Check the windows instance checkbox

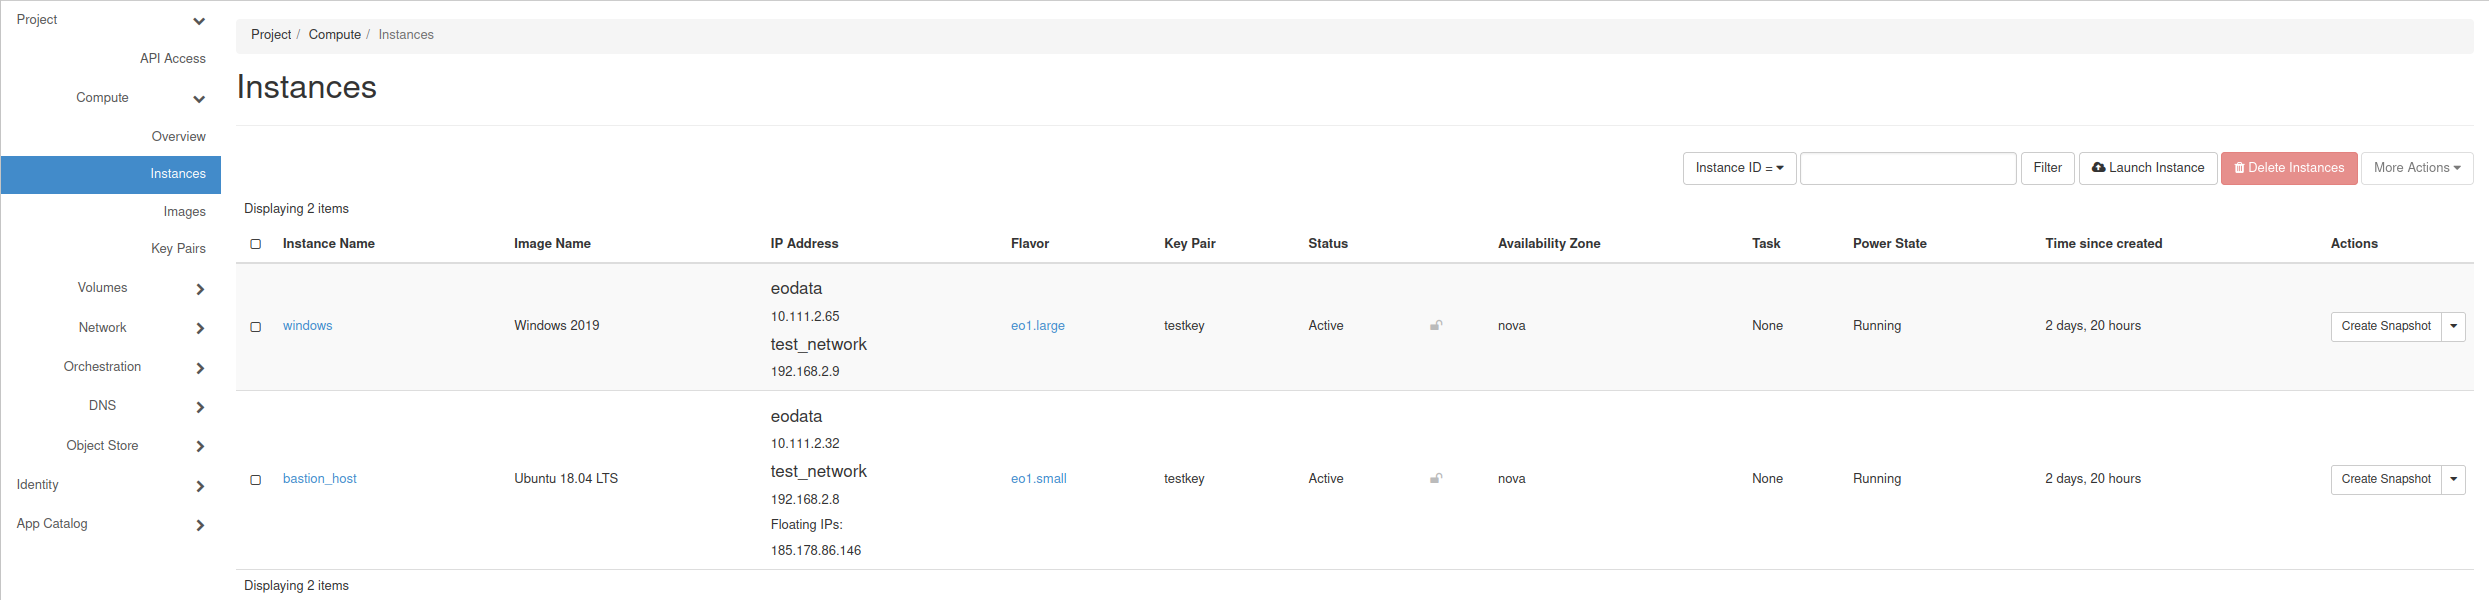tap(256, 327)
